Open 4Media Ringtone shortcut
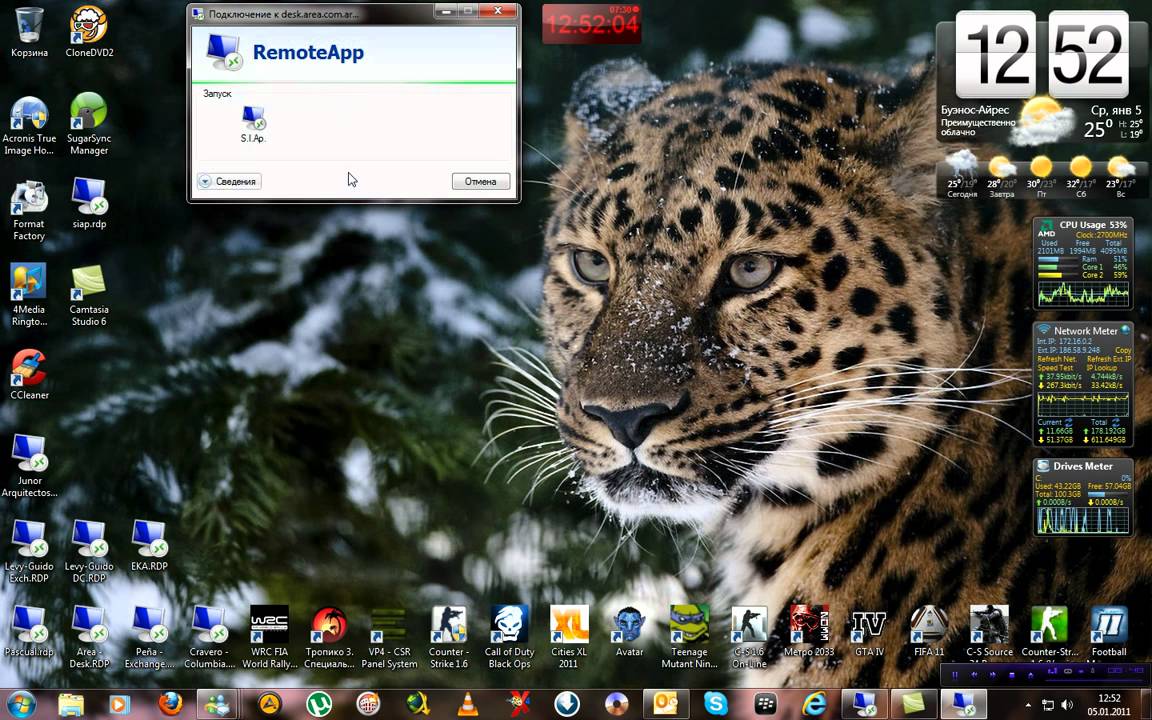The image size is (1152, 720). point(29,295)
